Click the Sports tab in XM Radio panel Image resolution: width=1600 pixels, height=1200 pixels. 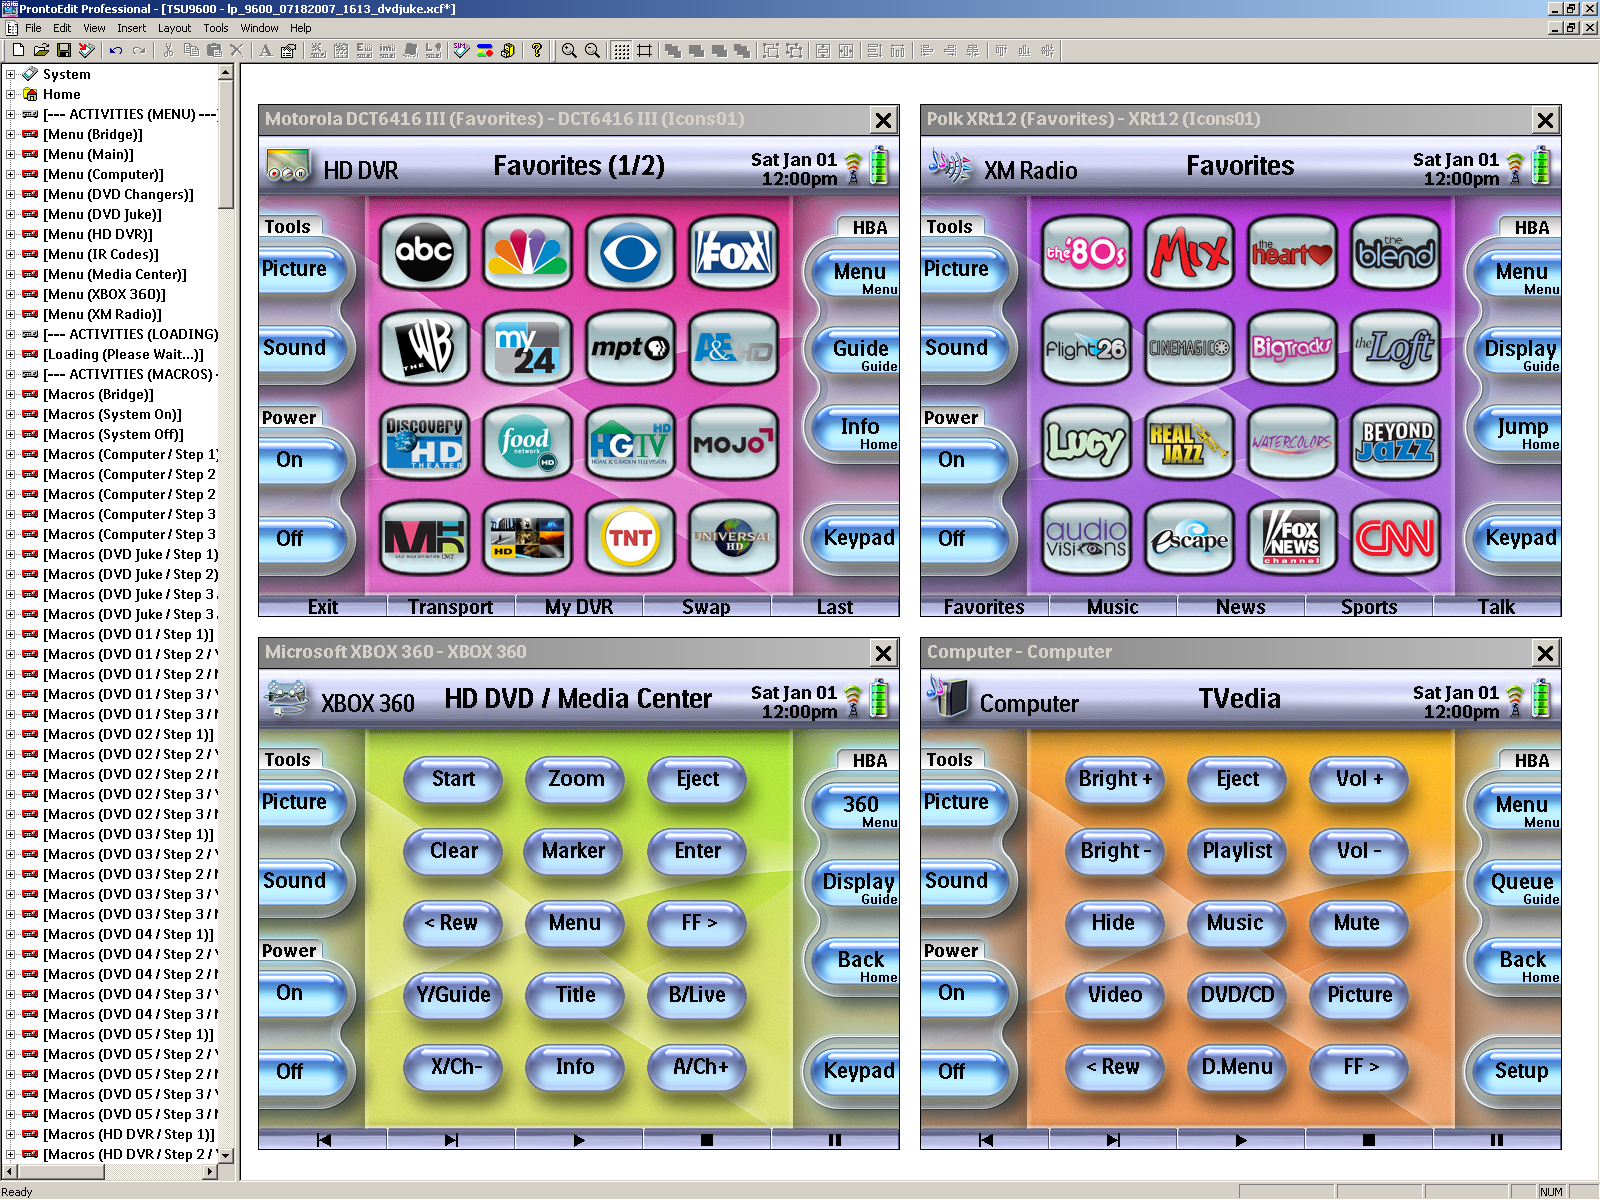tap(1369, 607)
